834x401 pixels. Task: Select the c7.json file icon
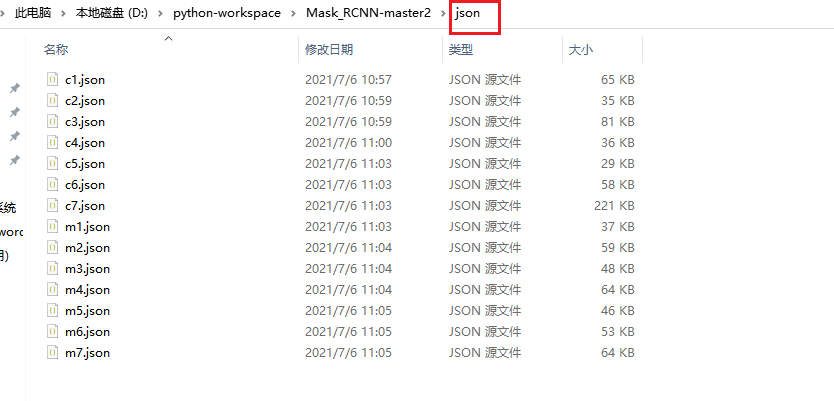pyautogui.click(x=52, y=206)
